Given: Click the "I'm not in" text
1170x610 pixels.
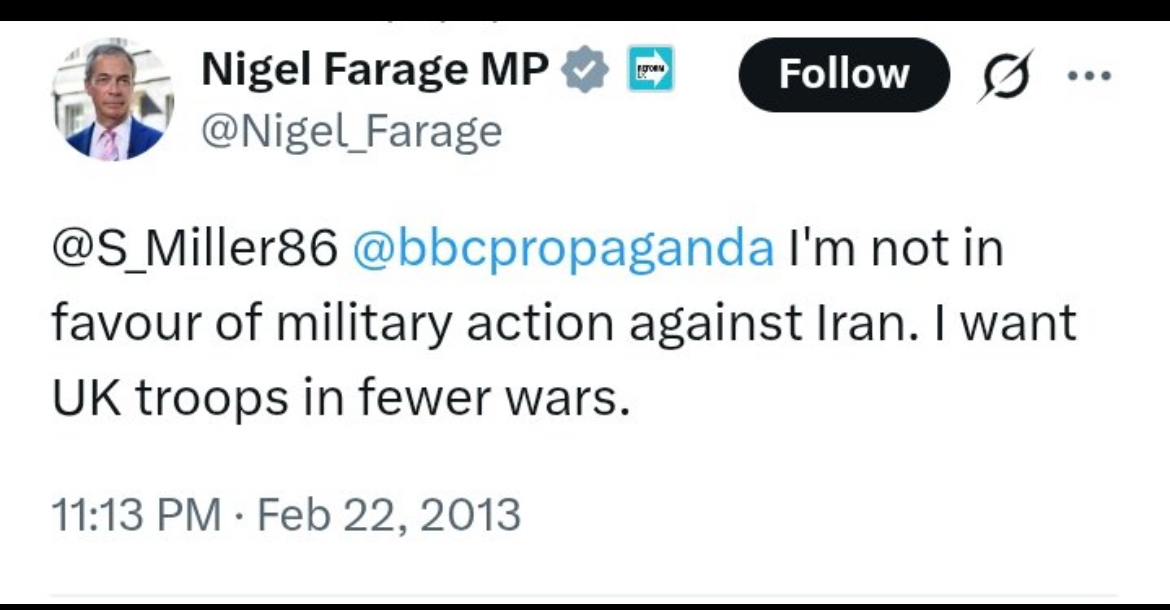Looking at the screenshot, I should [x=895, y=250].
